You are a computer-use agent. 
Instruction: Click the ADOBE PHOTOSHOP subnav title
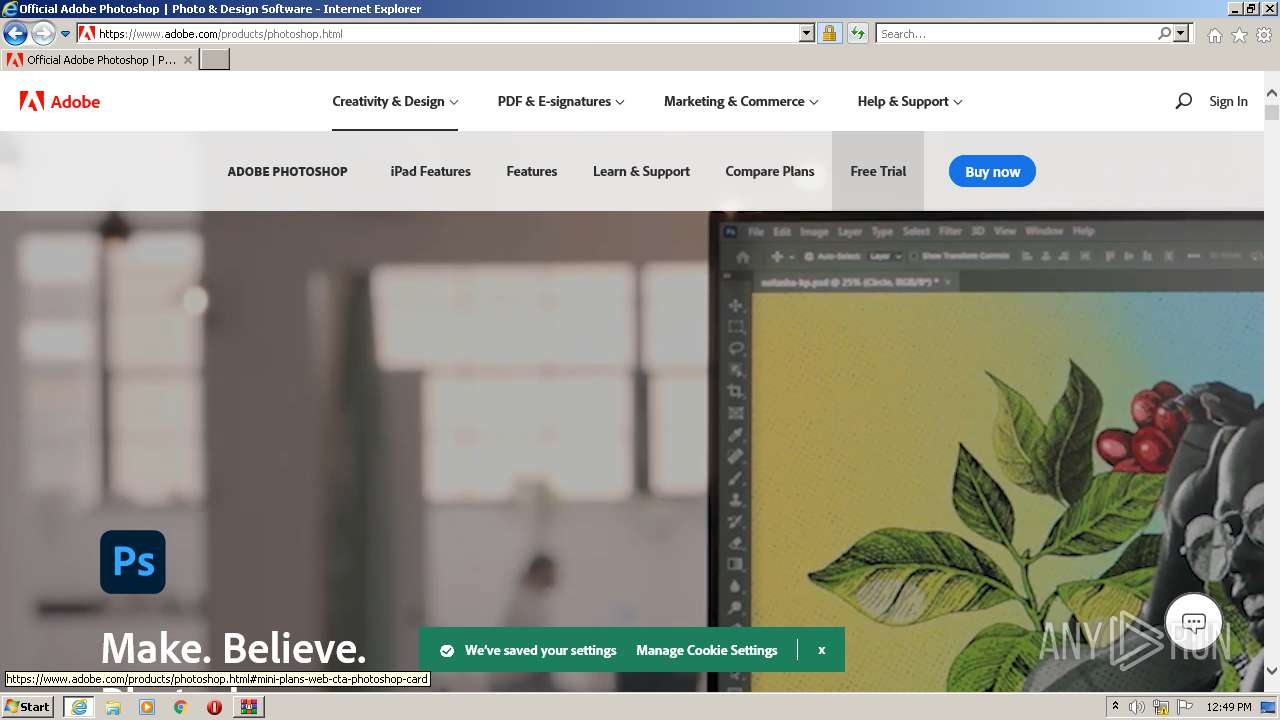tap(287, 171)
